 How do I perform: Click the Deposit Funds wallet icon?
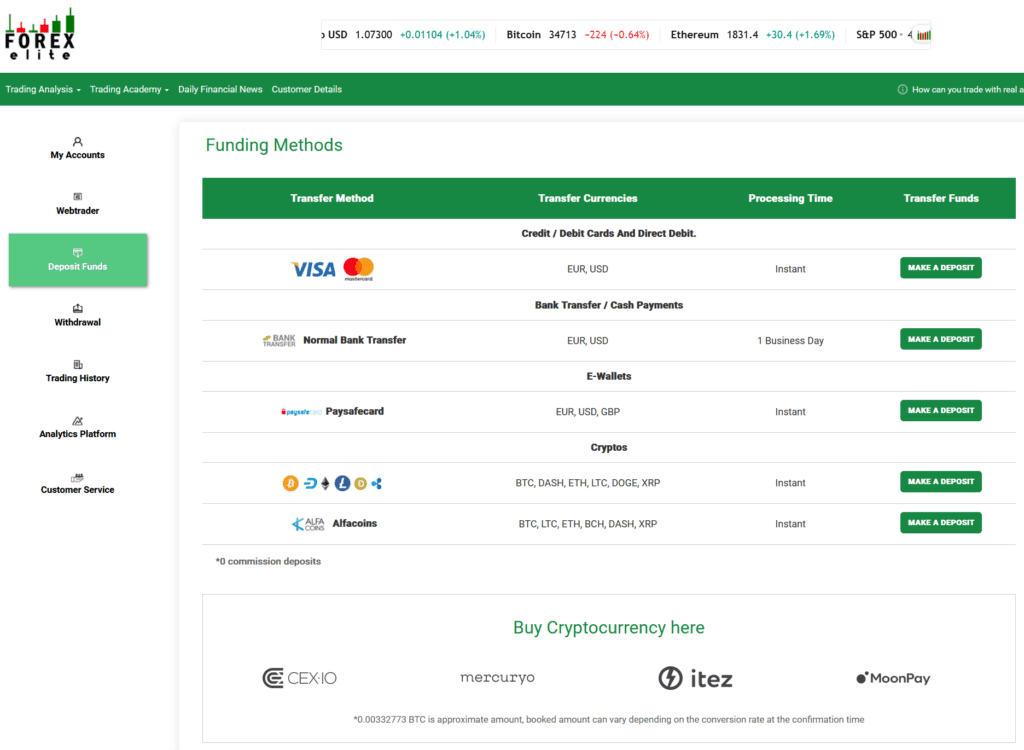(77, 253)
